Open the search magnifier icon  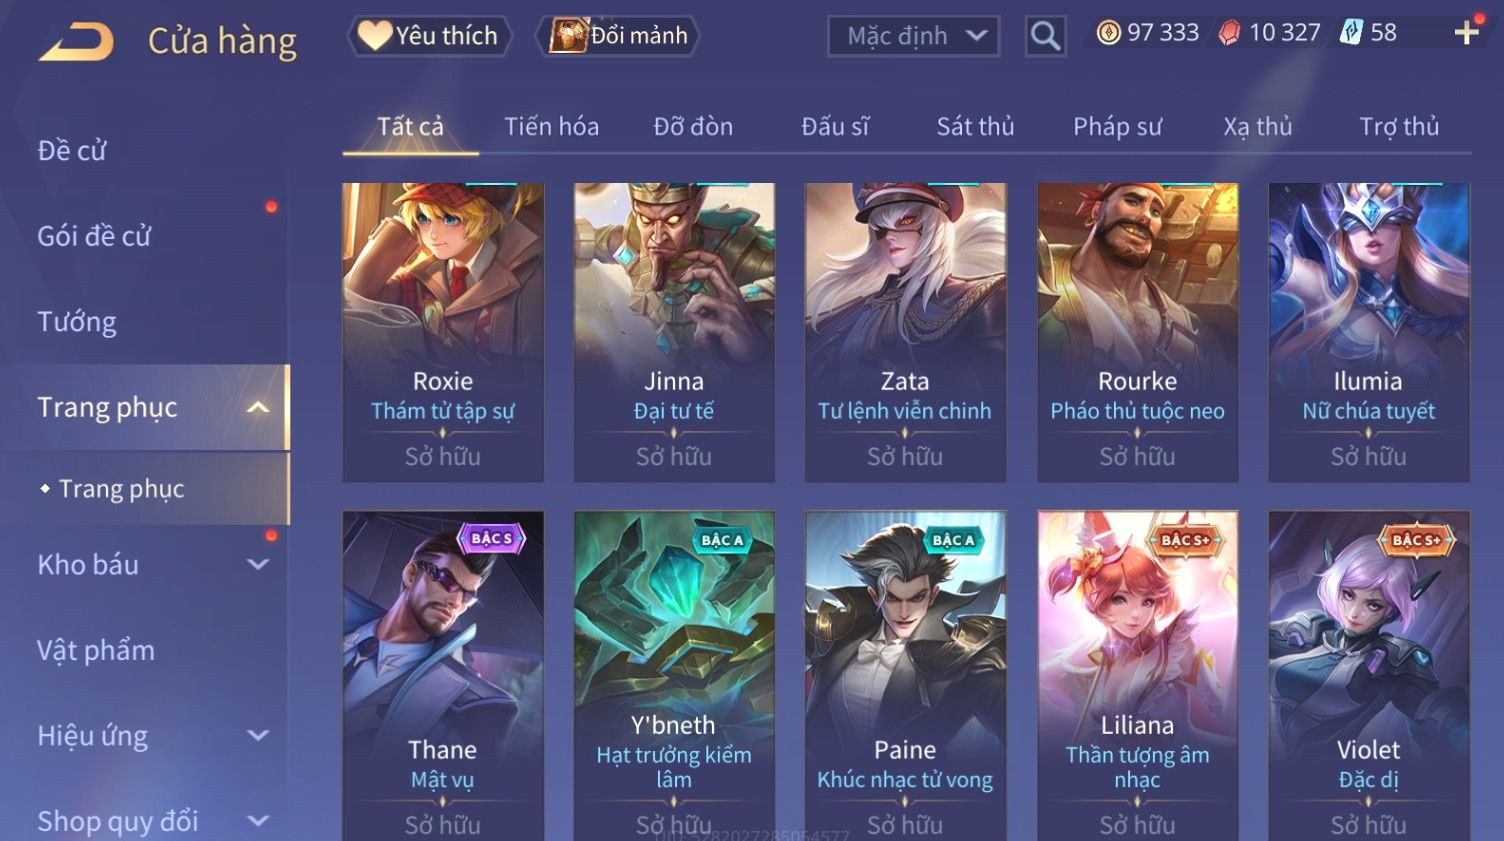1045,36
